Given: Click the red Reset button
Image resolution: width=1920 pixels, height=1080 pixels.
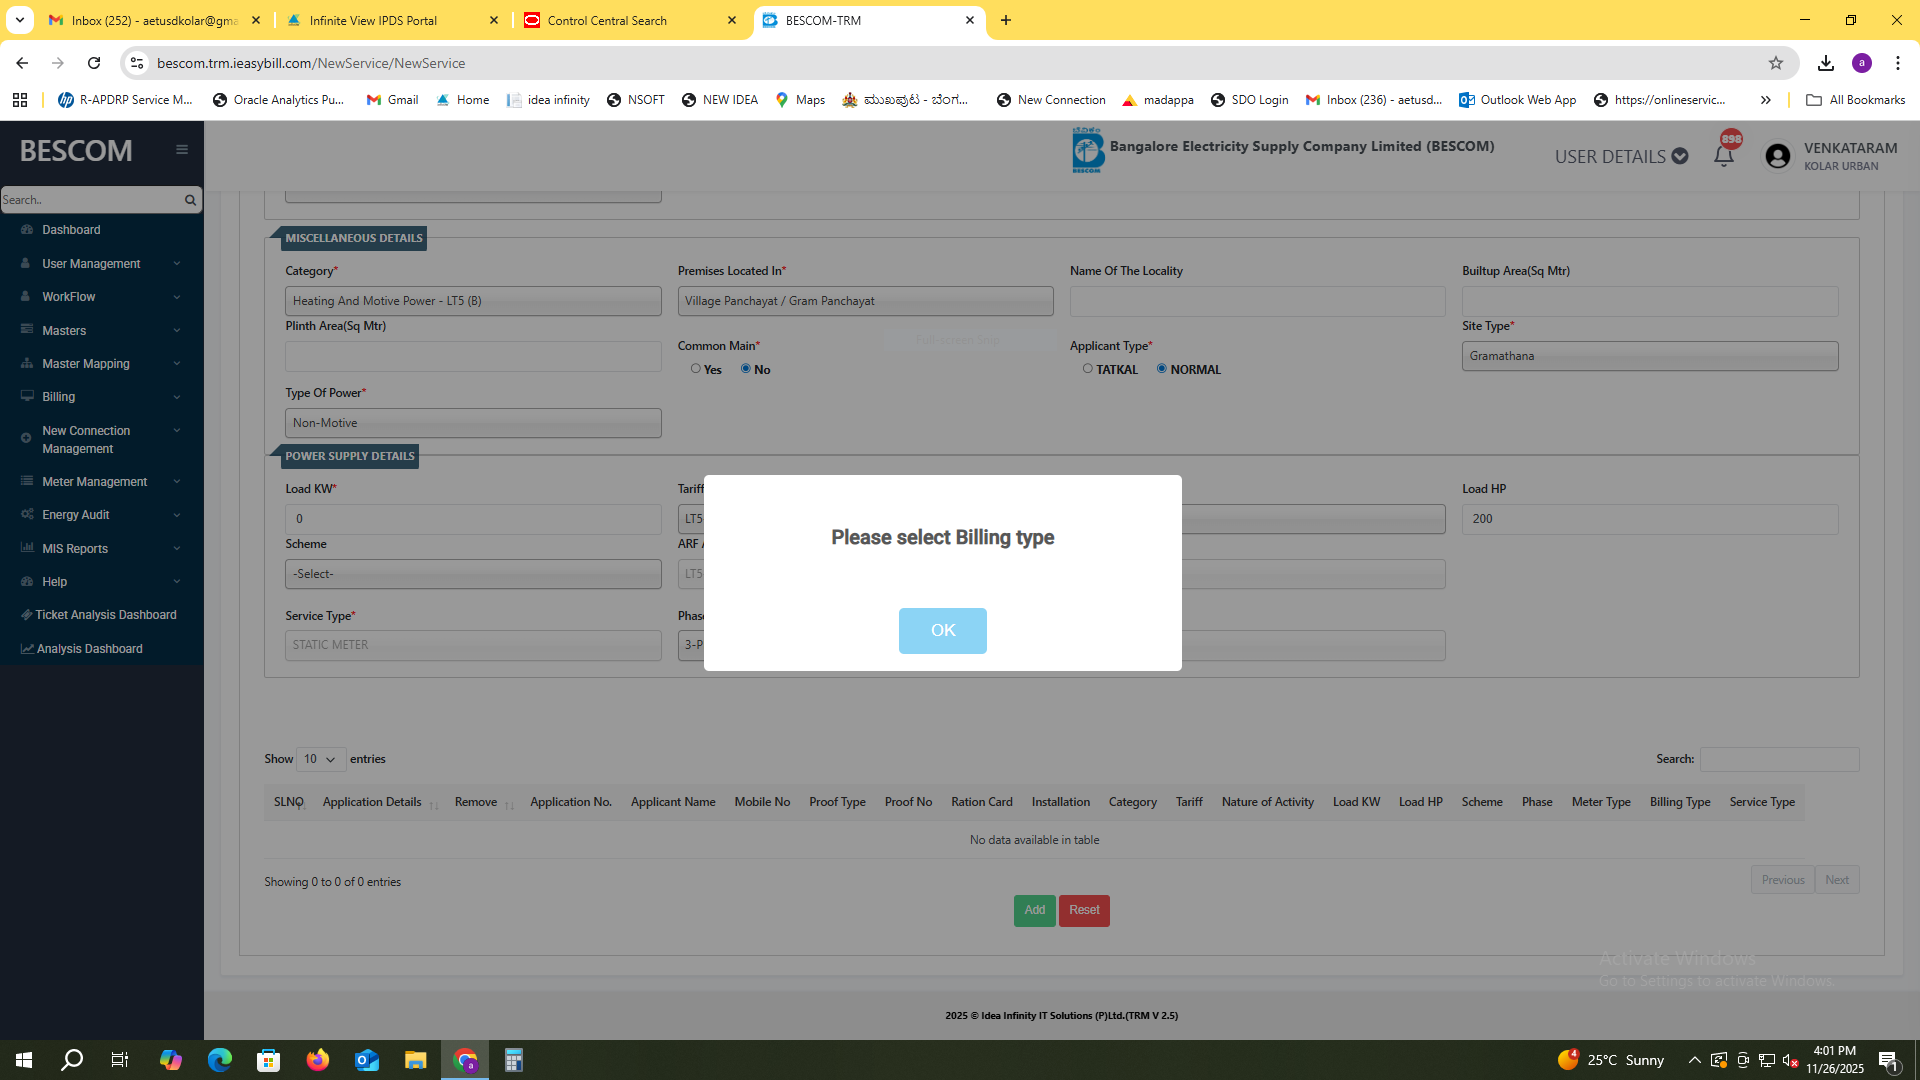Looking at the screenshot, I should (1084, 910).
